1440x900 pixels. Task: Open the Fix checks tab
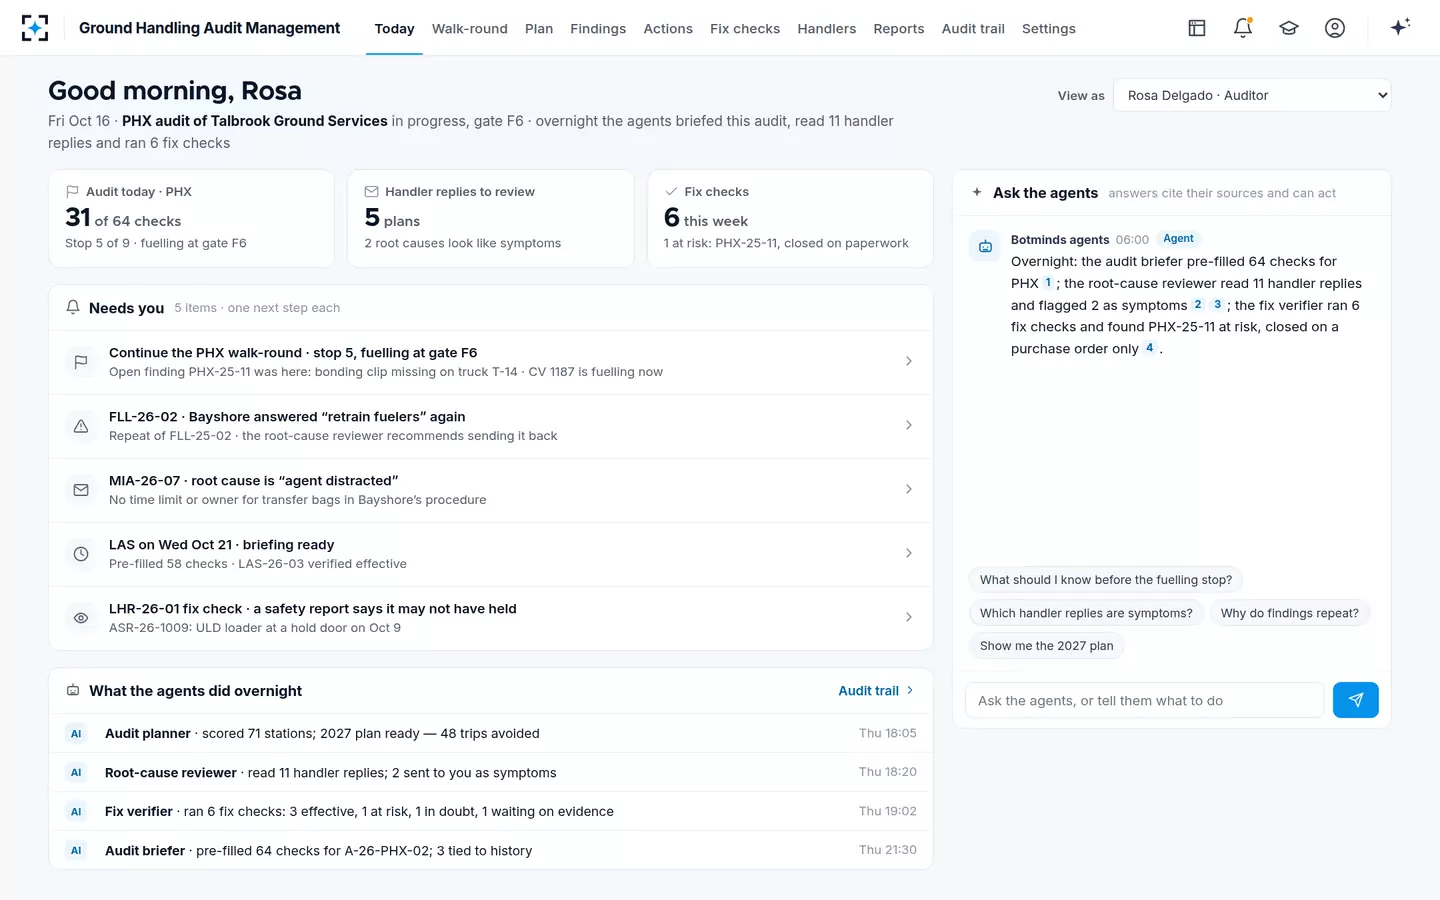click(745, 29)
